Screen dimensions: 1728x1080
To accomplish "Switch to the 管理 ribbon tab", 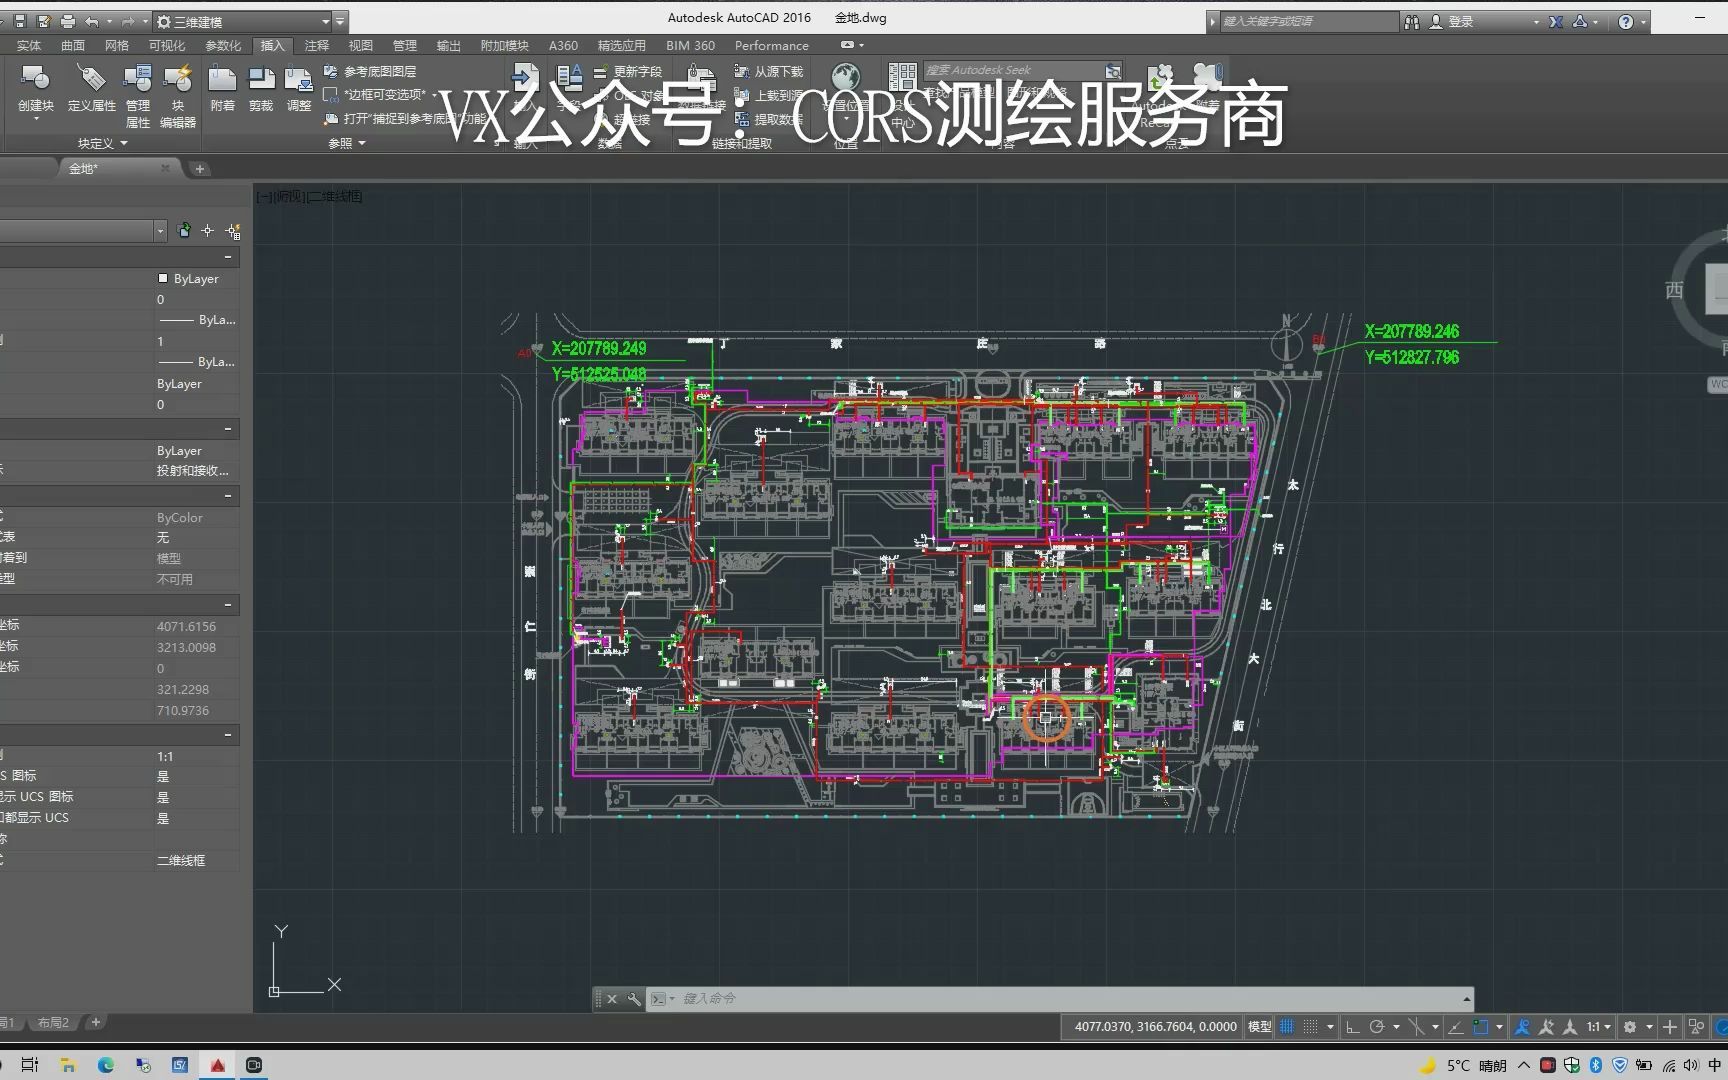I will point(404,45).
